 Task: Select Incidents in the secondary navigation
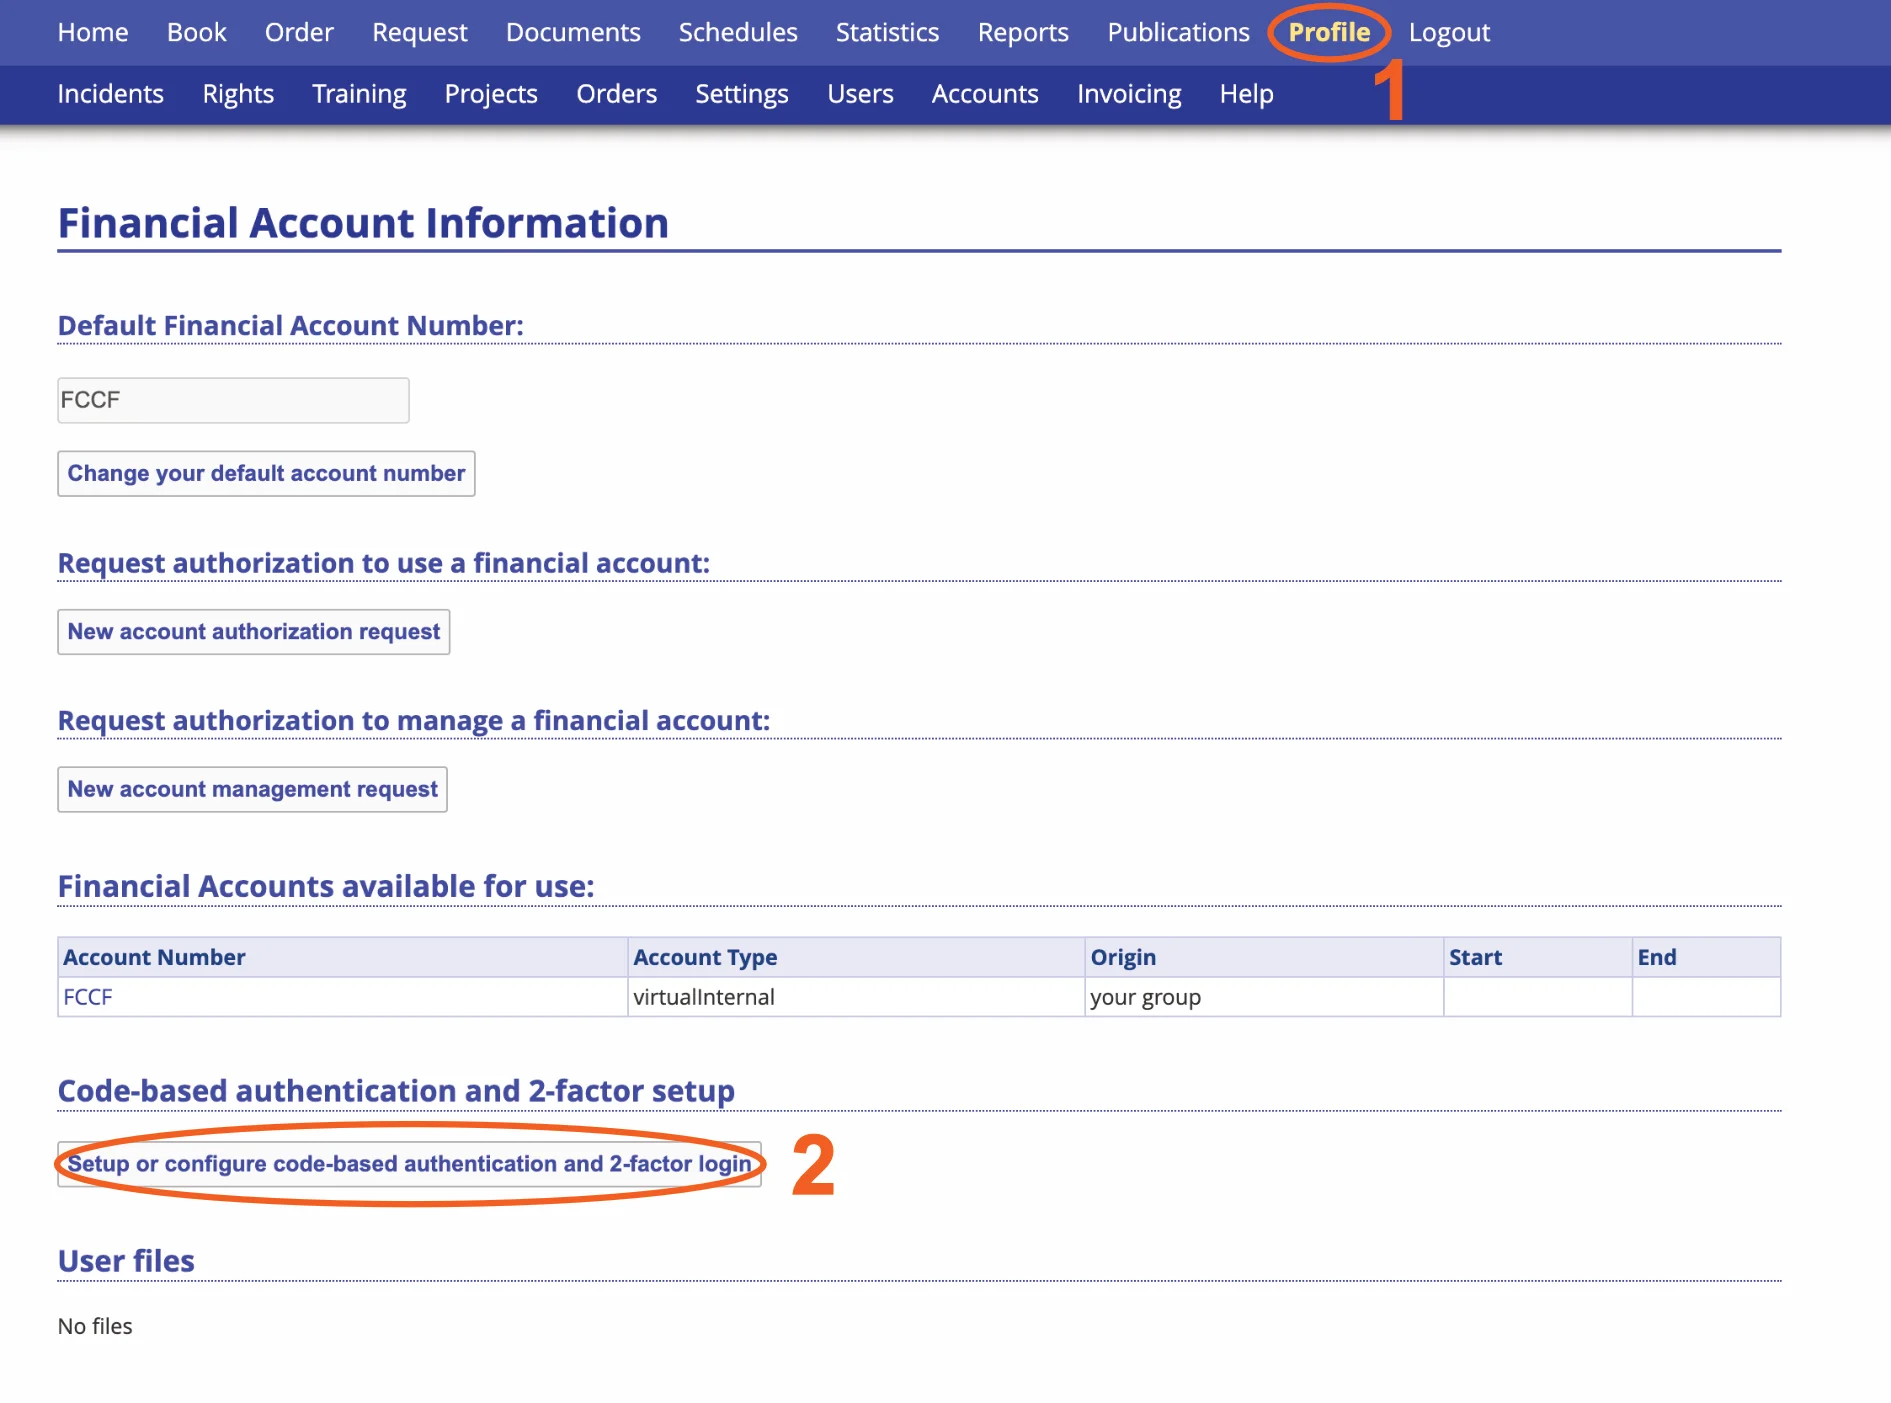click(x=110, y=94)
